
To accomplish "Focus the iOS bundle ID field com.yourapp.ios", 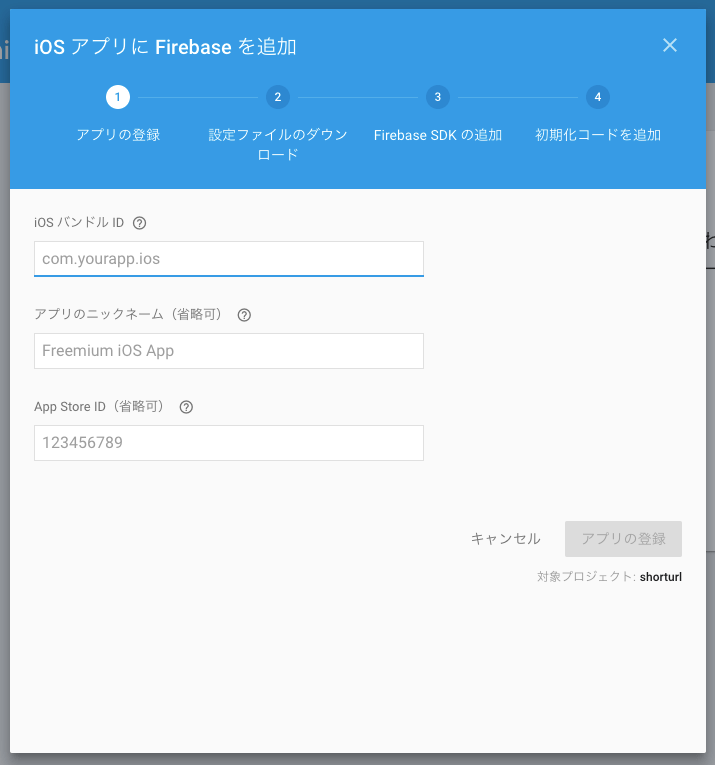I will 229,259.
